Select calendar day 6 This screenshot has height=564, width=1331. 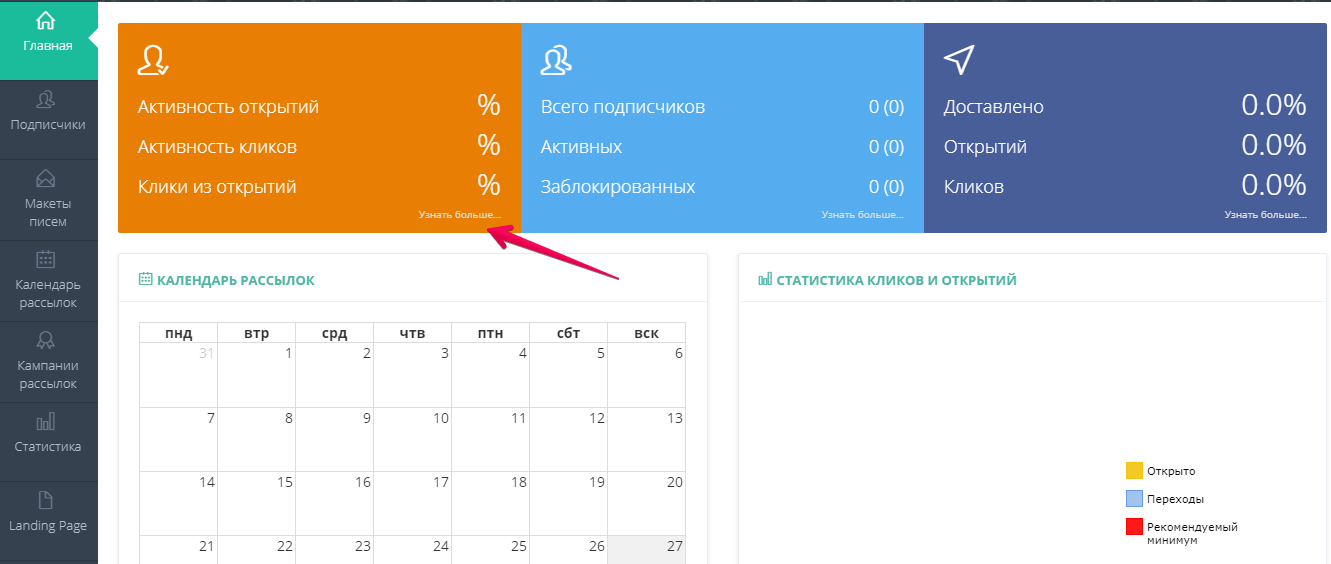tap(646, 375)
